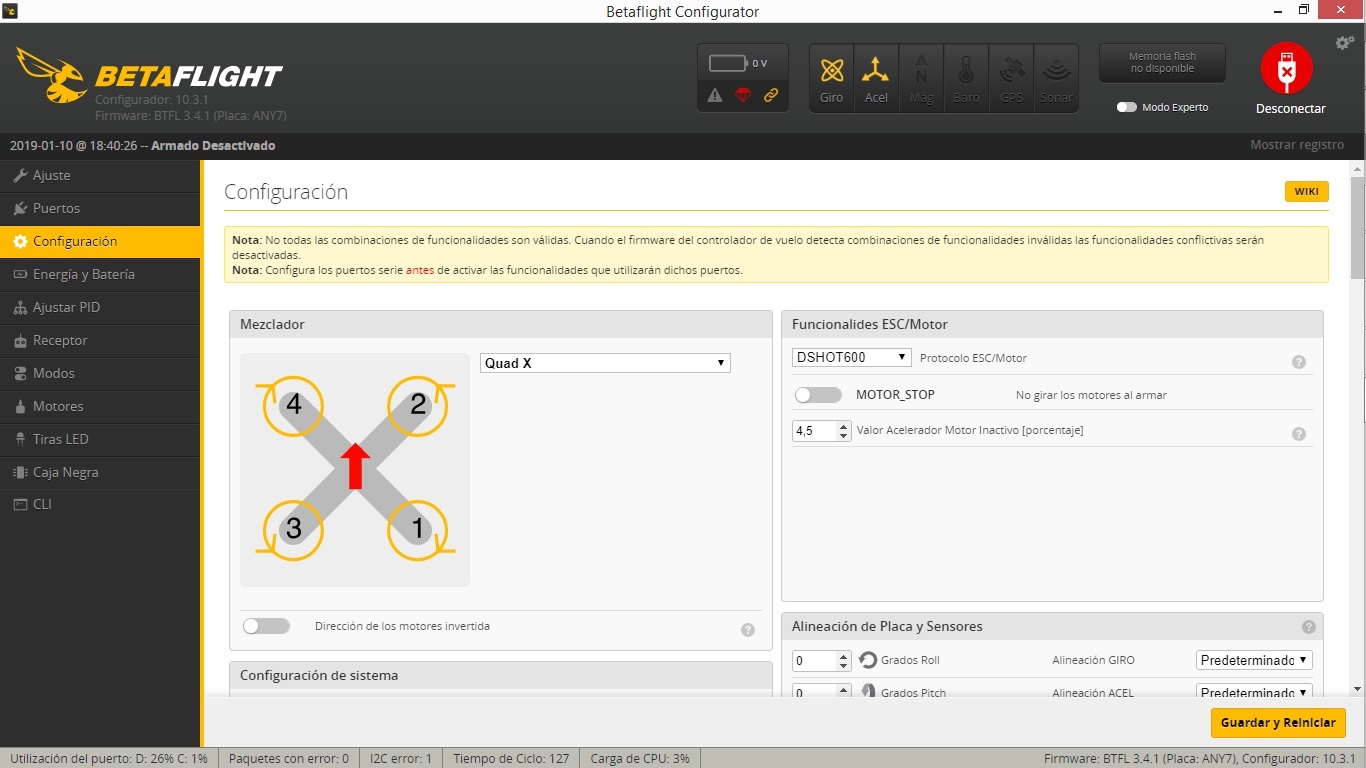Click the 'I2C error: 1' status text

coord(400,759)
